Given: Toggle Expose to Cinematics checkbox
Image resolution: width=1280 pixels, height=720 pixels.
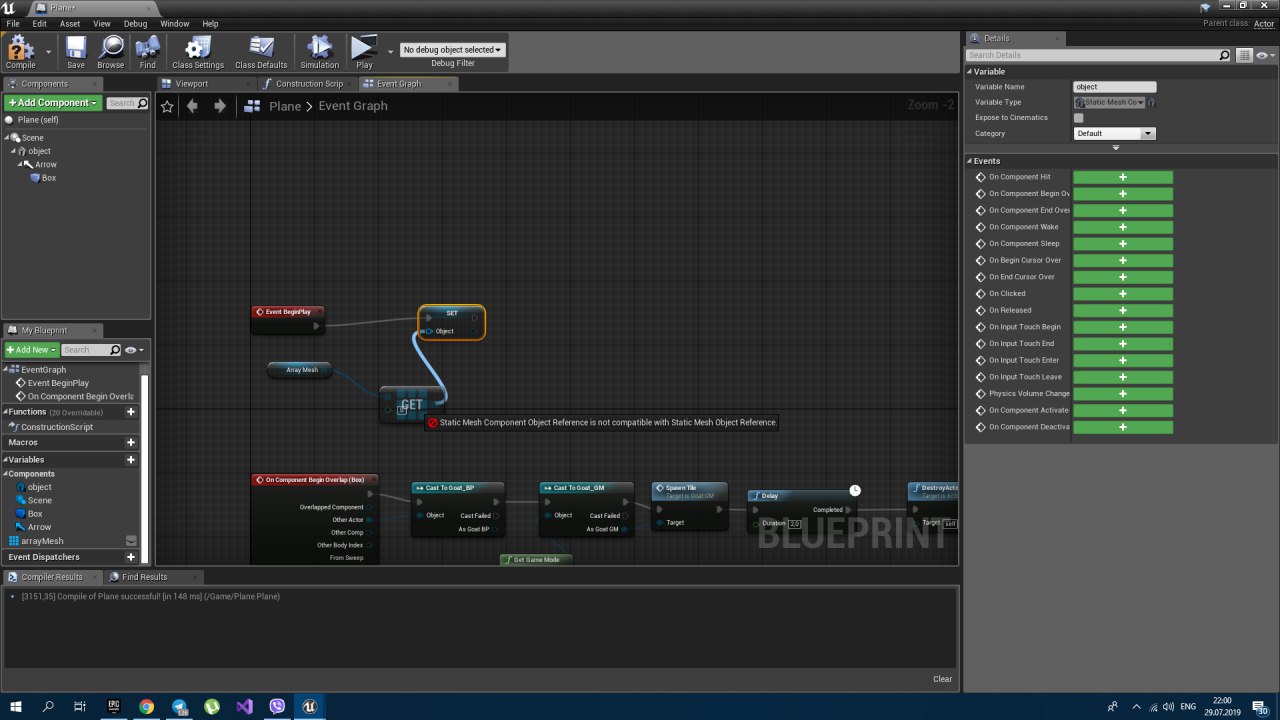Looking at the screenshot, I should click(1078, 118).
